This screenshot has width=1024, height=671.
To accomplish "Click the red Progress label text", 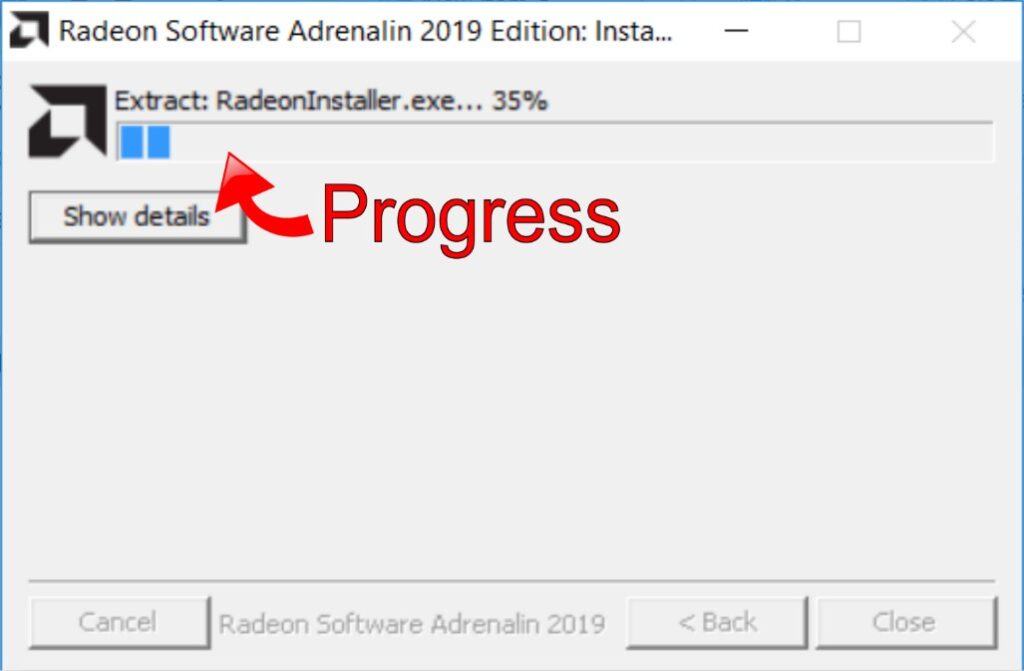I will [x=471, y=218].
